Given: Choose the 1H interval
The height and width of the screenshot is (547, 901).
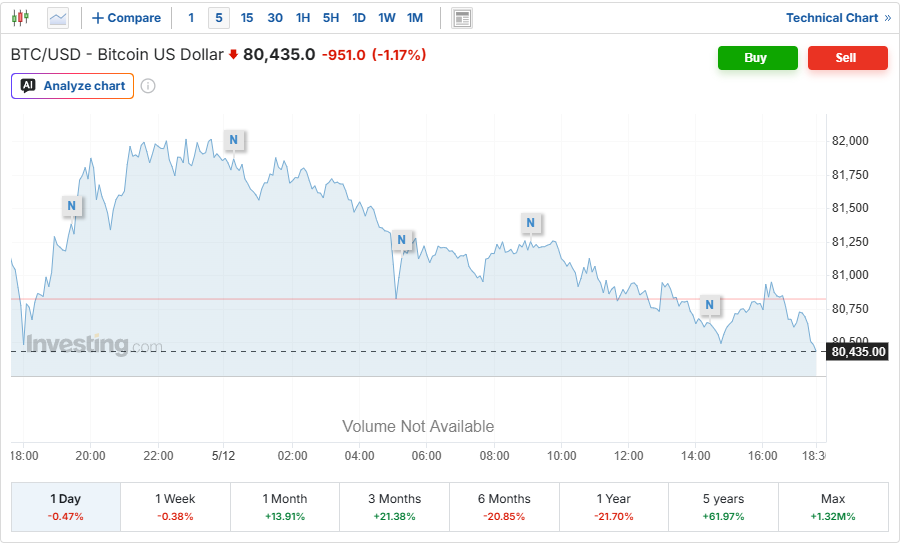Looking at the screenshot, I should tap(303, 18).
